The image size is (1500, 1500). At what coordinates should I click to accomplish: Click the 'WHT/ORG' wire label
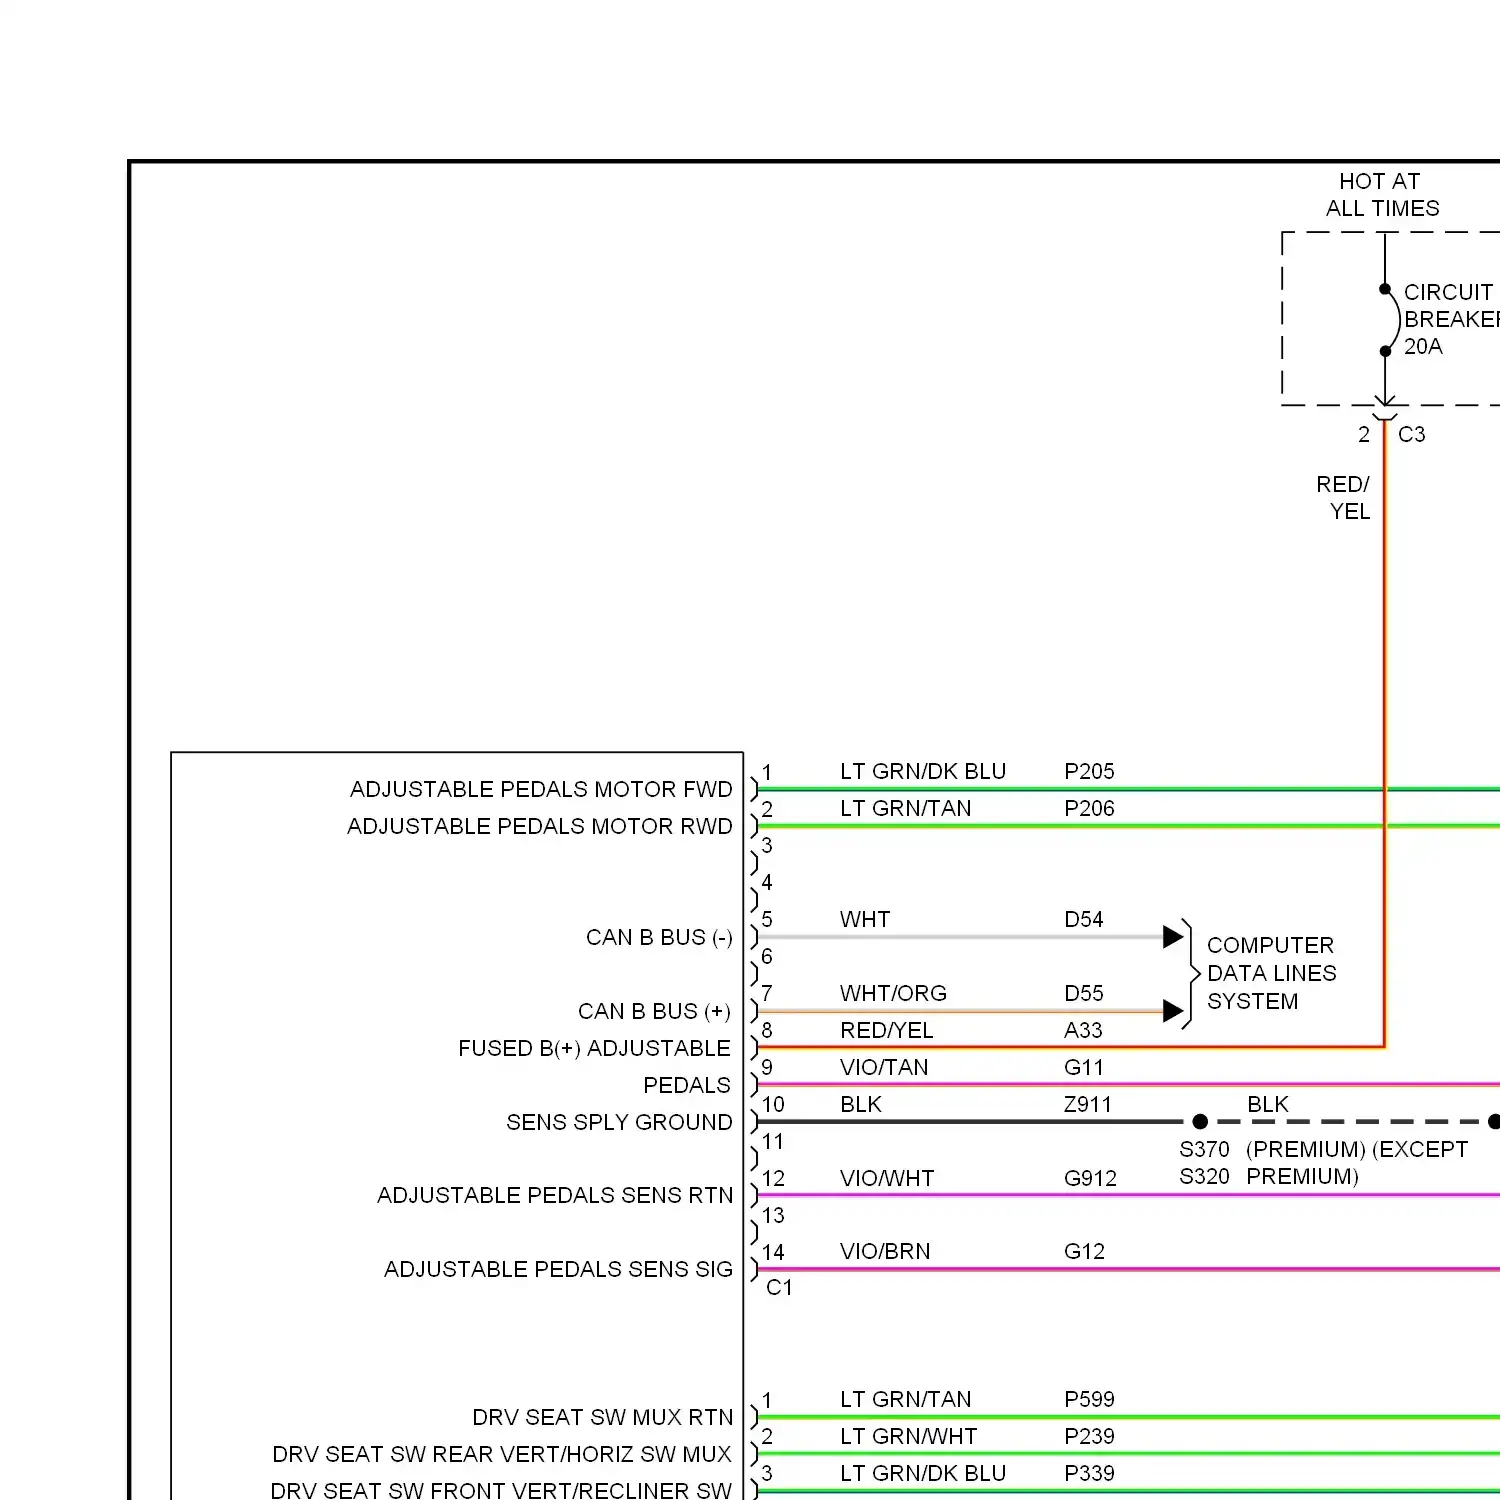893,993
